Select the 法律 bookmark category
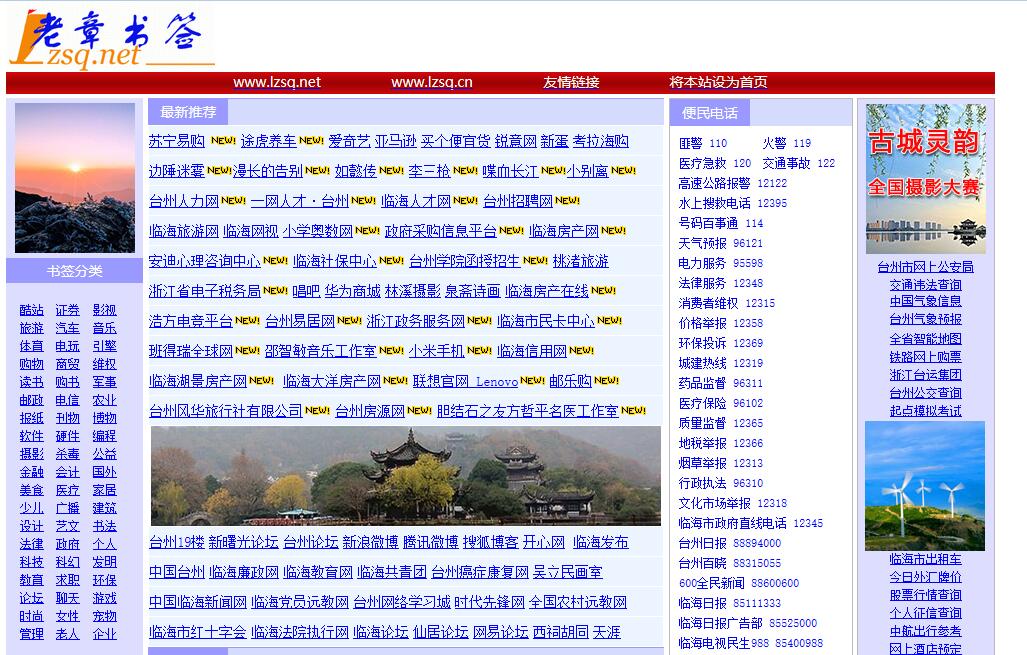Image resolution: width=1027 pixels, height=655 pixels. point(31,544)
